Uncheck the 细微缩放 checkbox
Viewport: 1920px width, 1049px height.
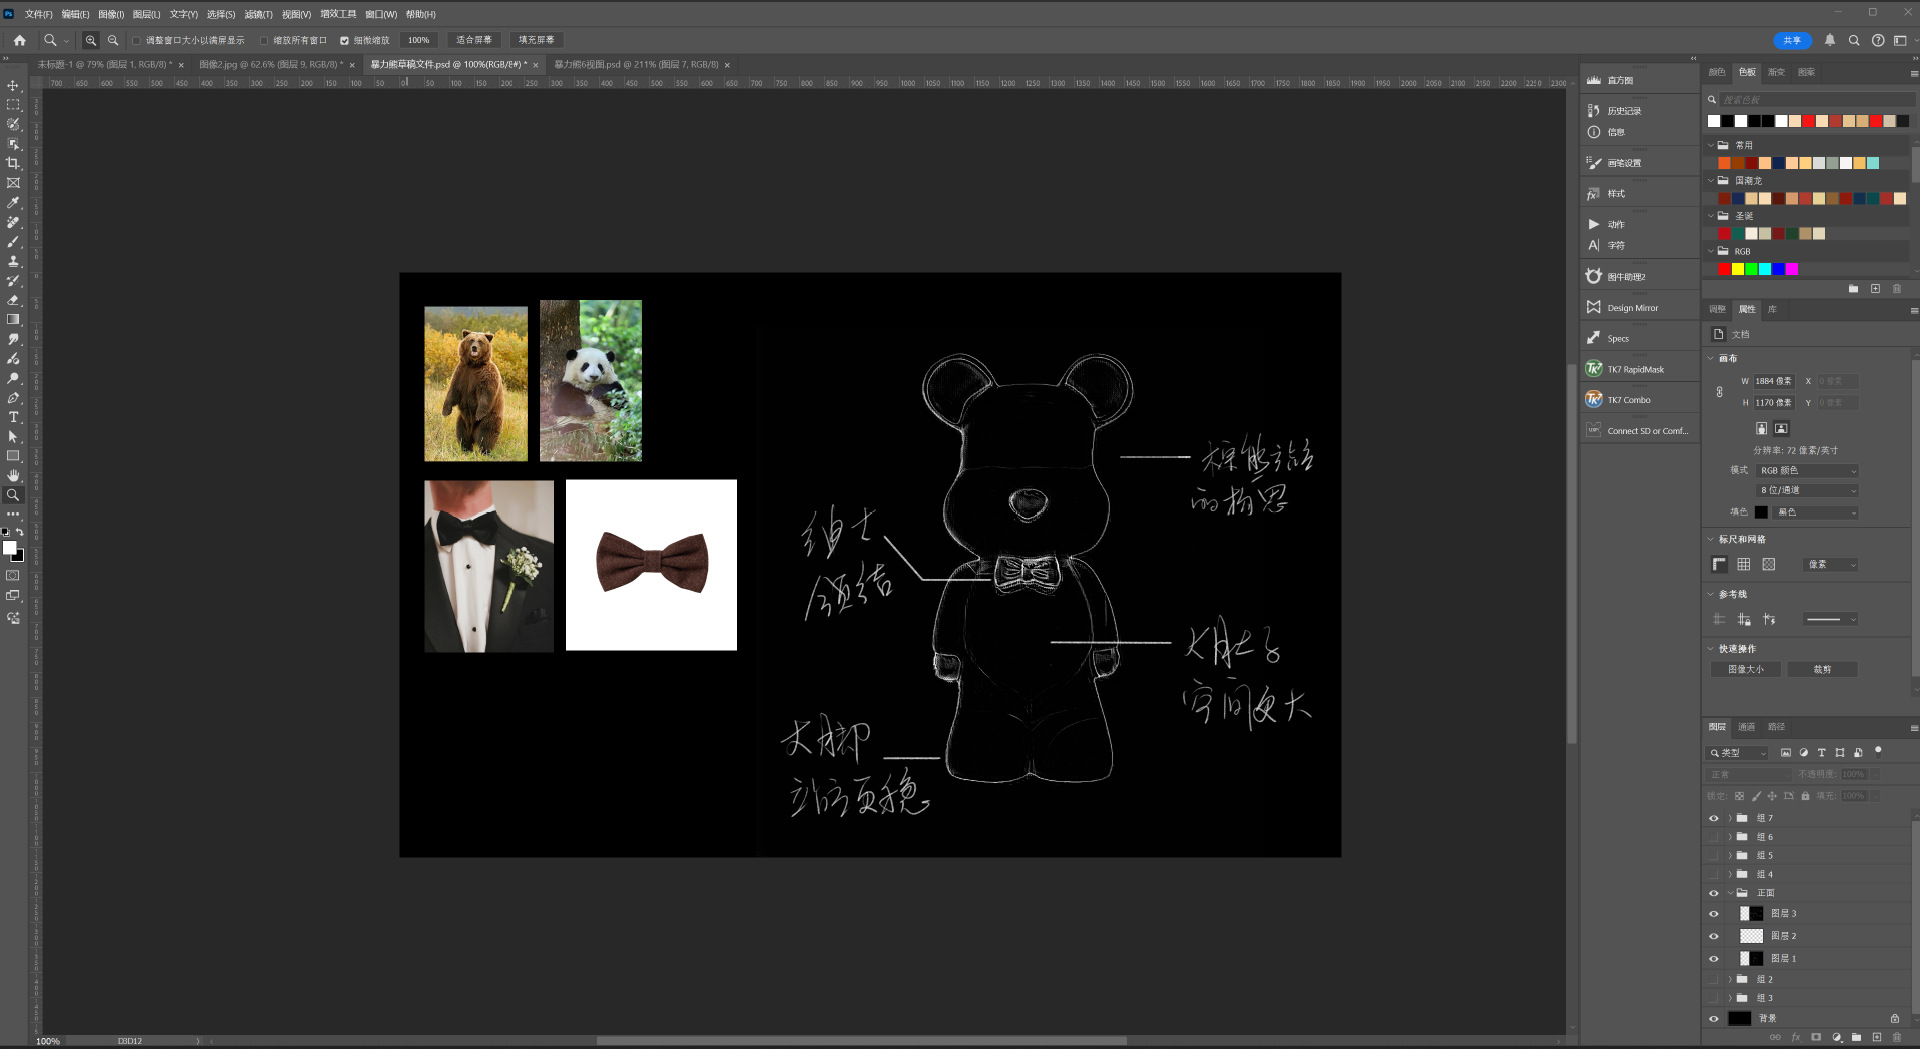(345, 41)
